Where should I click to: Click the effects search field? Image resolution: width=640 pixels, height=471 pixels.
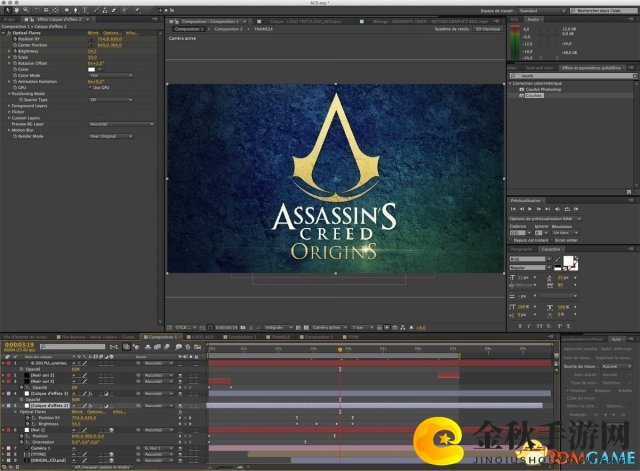(x=573, y=76)
